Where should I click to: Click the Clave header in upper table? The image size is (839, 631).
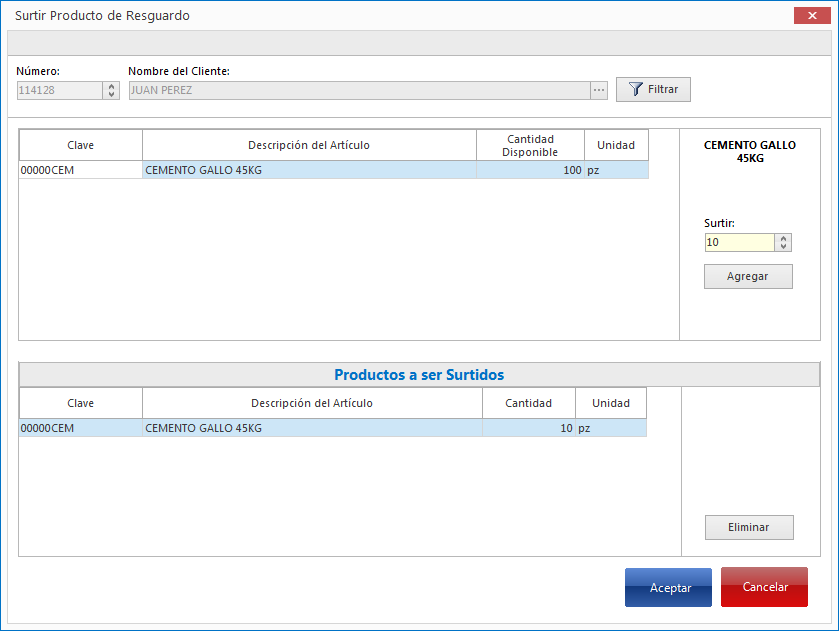(x=81, y=145)
